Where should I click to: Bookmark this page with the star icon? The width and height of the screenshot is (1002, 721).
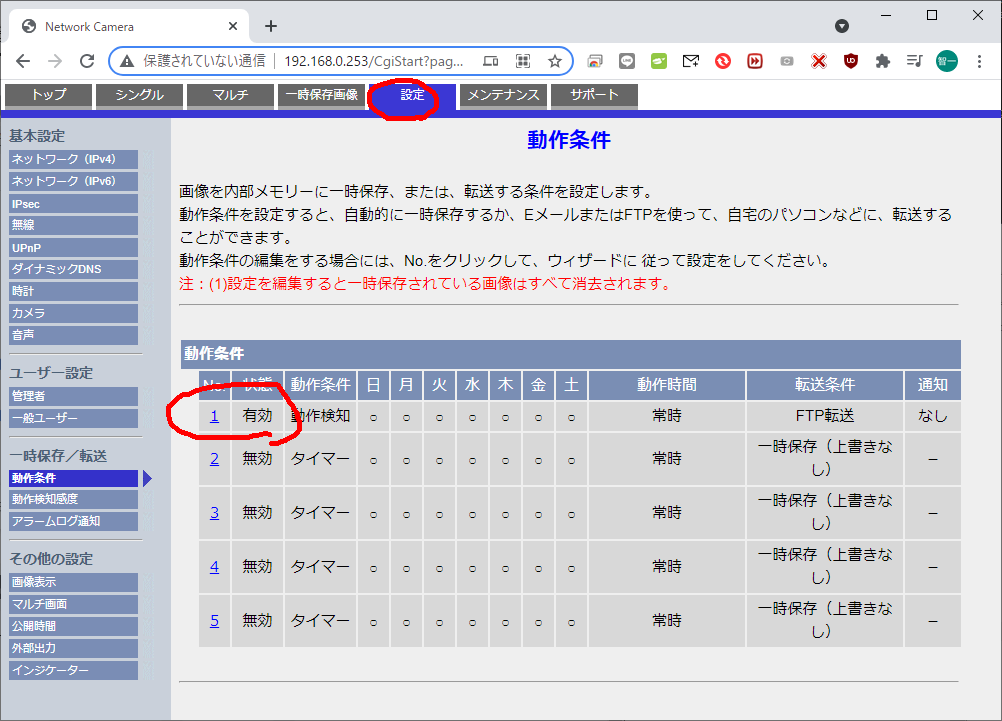point(554,61)
